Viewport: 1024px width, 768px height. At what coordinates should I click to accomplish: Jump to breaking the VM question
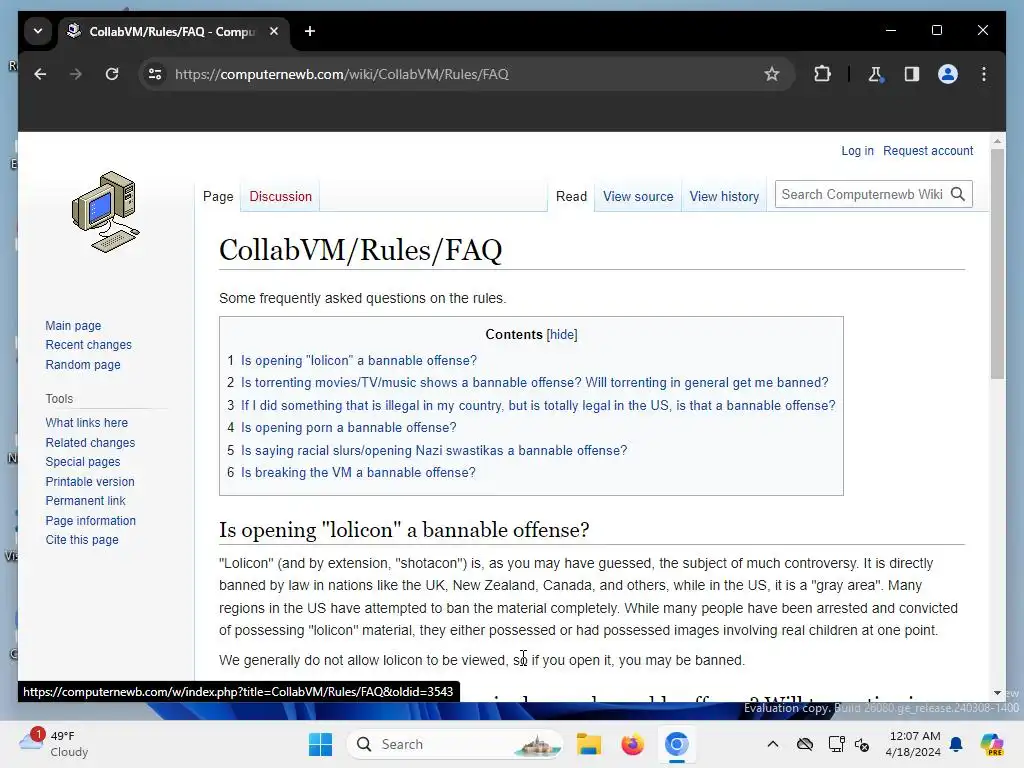tap(358, 473)
